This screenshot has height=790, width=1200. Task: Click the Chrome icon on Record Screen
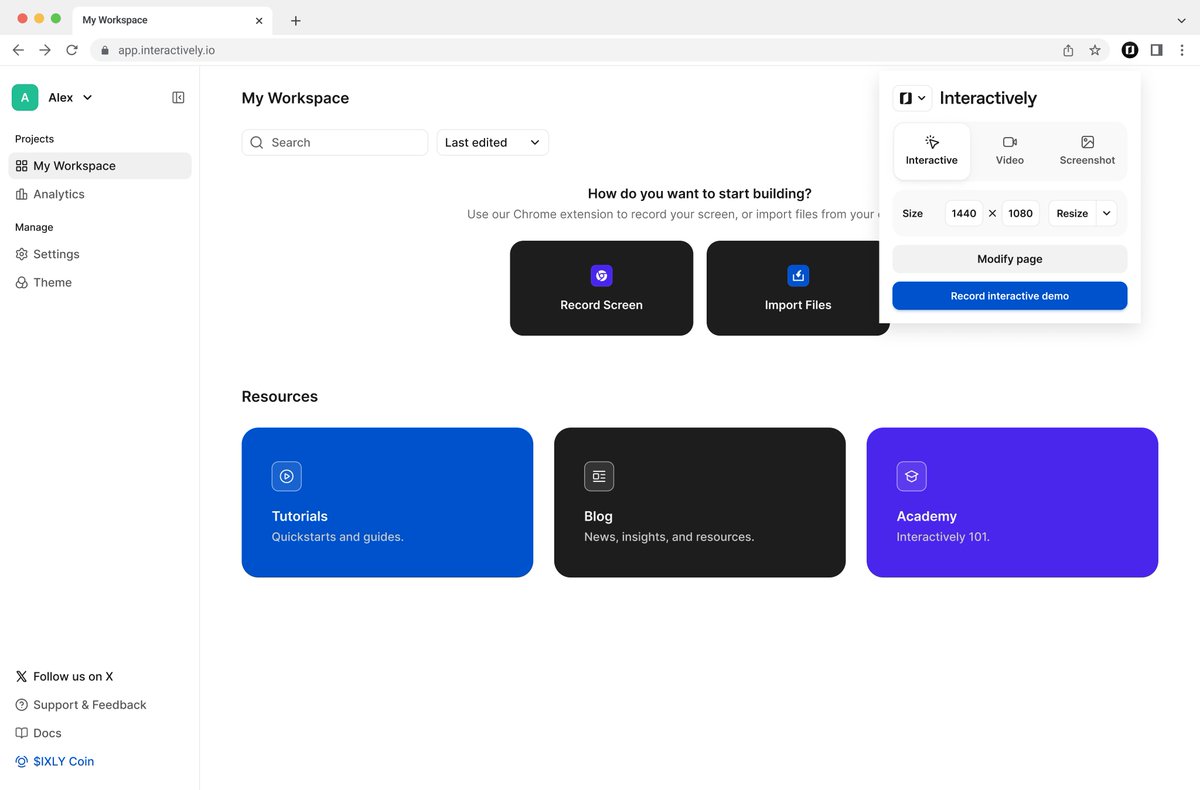[601, 275]
